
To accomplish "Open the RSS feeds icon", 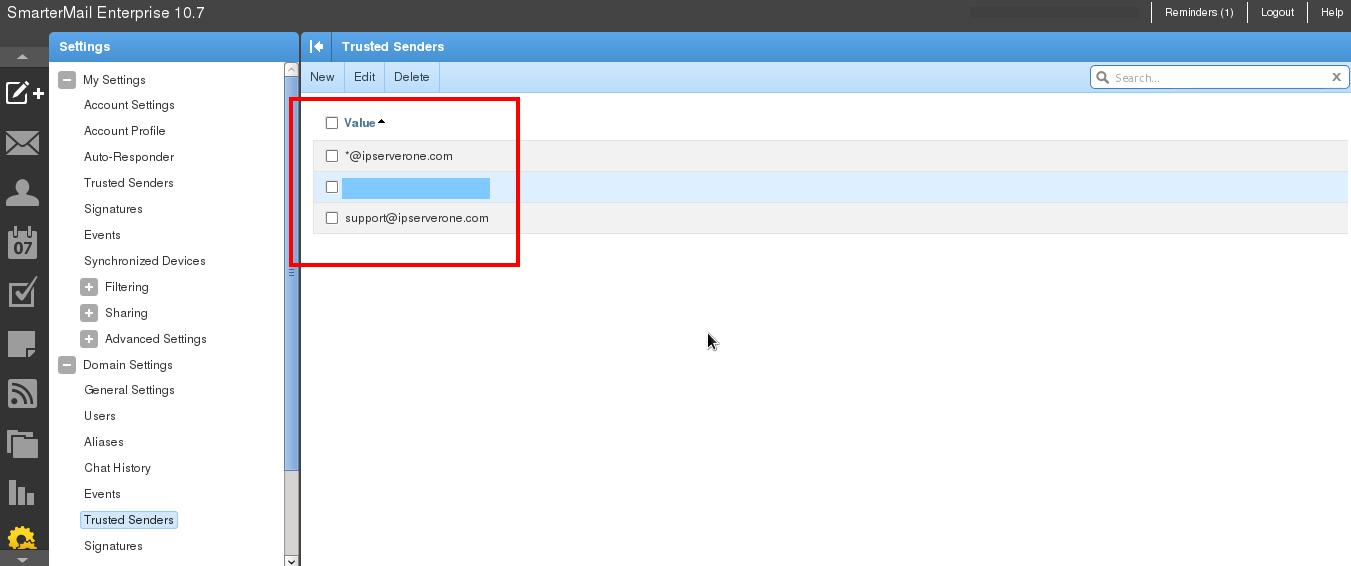I will tap(22, 394).
